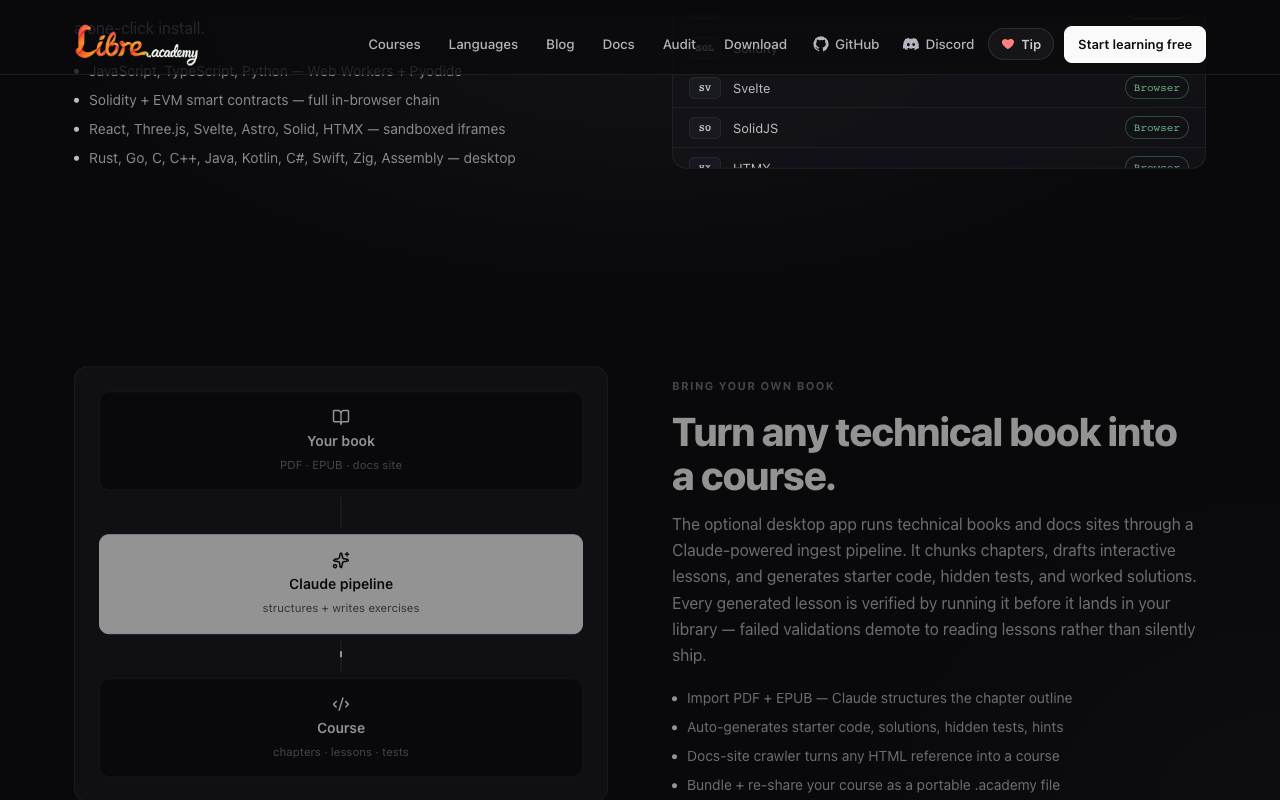Click the Svelte row in language list
The image size is (1280, 800).
[939, 88]
